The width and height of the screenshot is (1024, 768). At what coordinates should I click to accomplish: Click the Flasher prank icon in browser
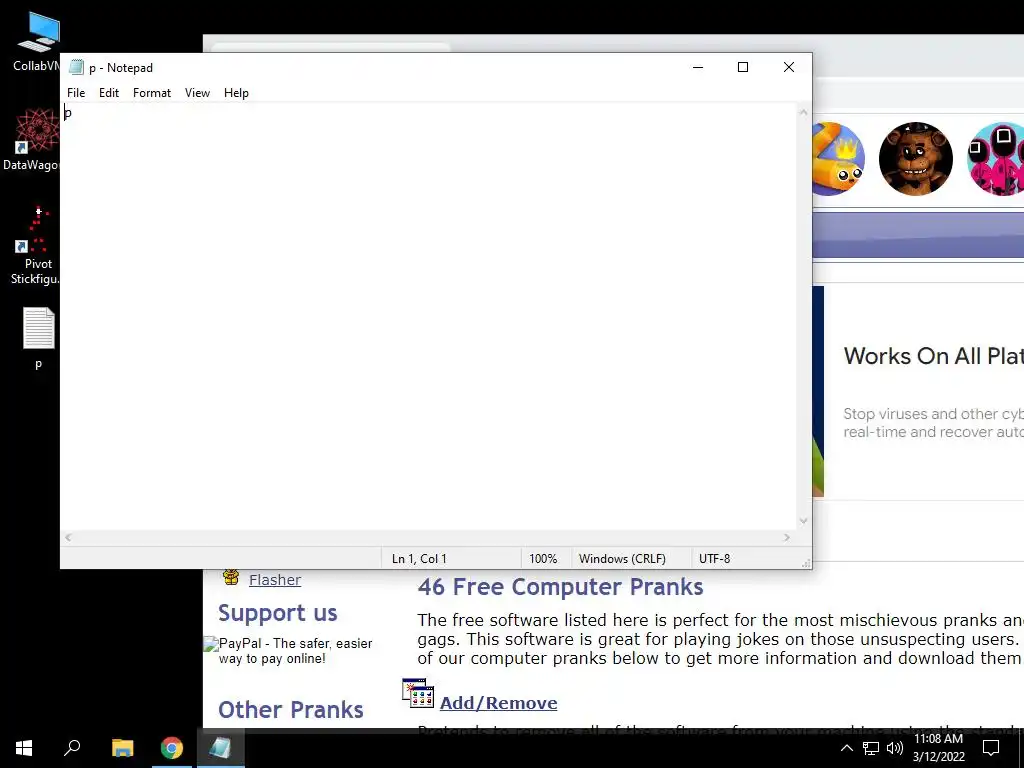(231, 576)
